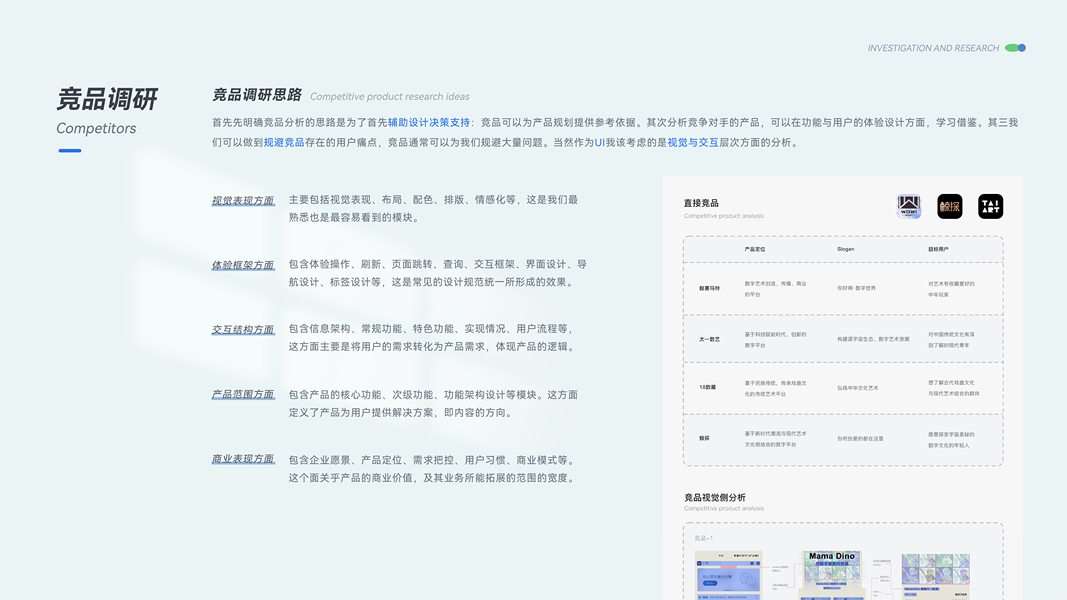Select the 太一数艺 table row label
The height and width of the screenshot is (600, 1067).
click(709, 339)
